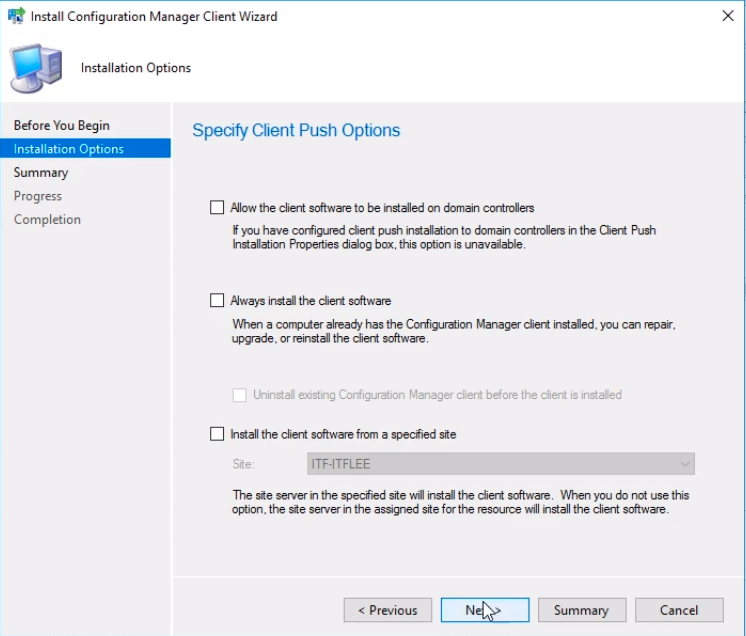Click the explanation about site server installing client
The height and width of the screenshot is (636, 746).
[460, 502]
